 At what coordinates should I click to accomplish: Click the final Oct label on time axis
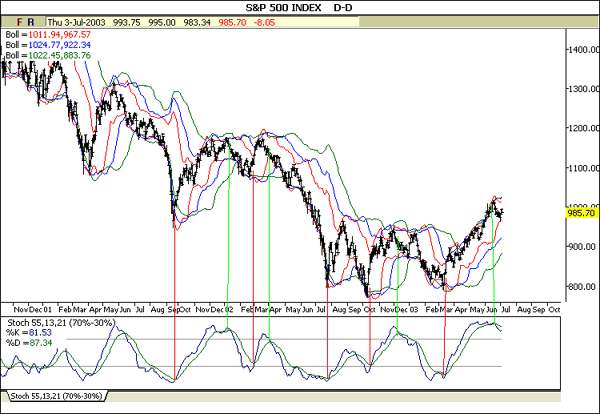554,309
